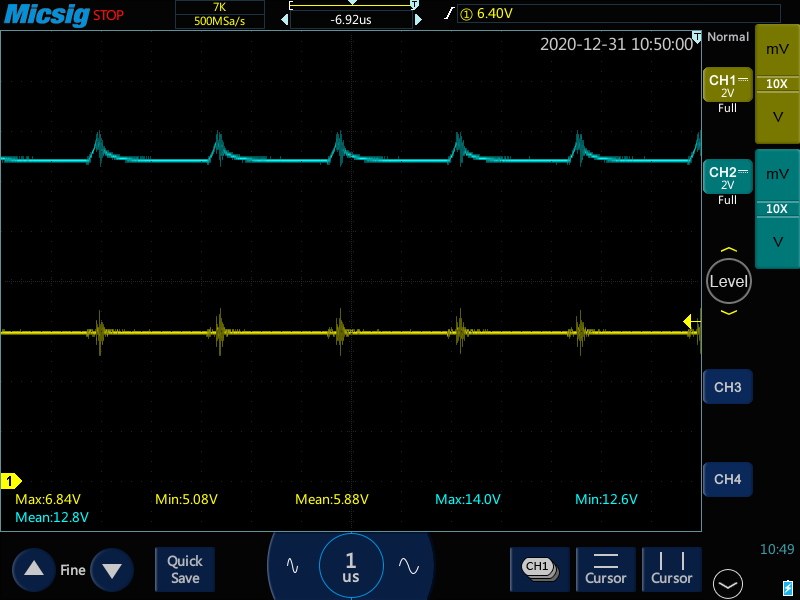The image size is (800, 600).
Task: Tap the horizontal position overview bar at top
Action: 352,6
